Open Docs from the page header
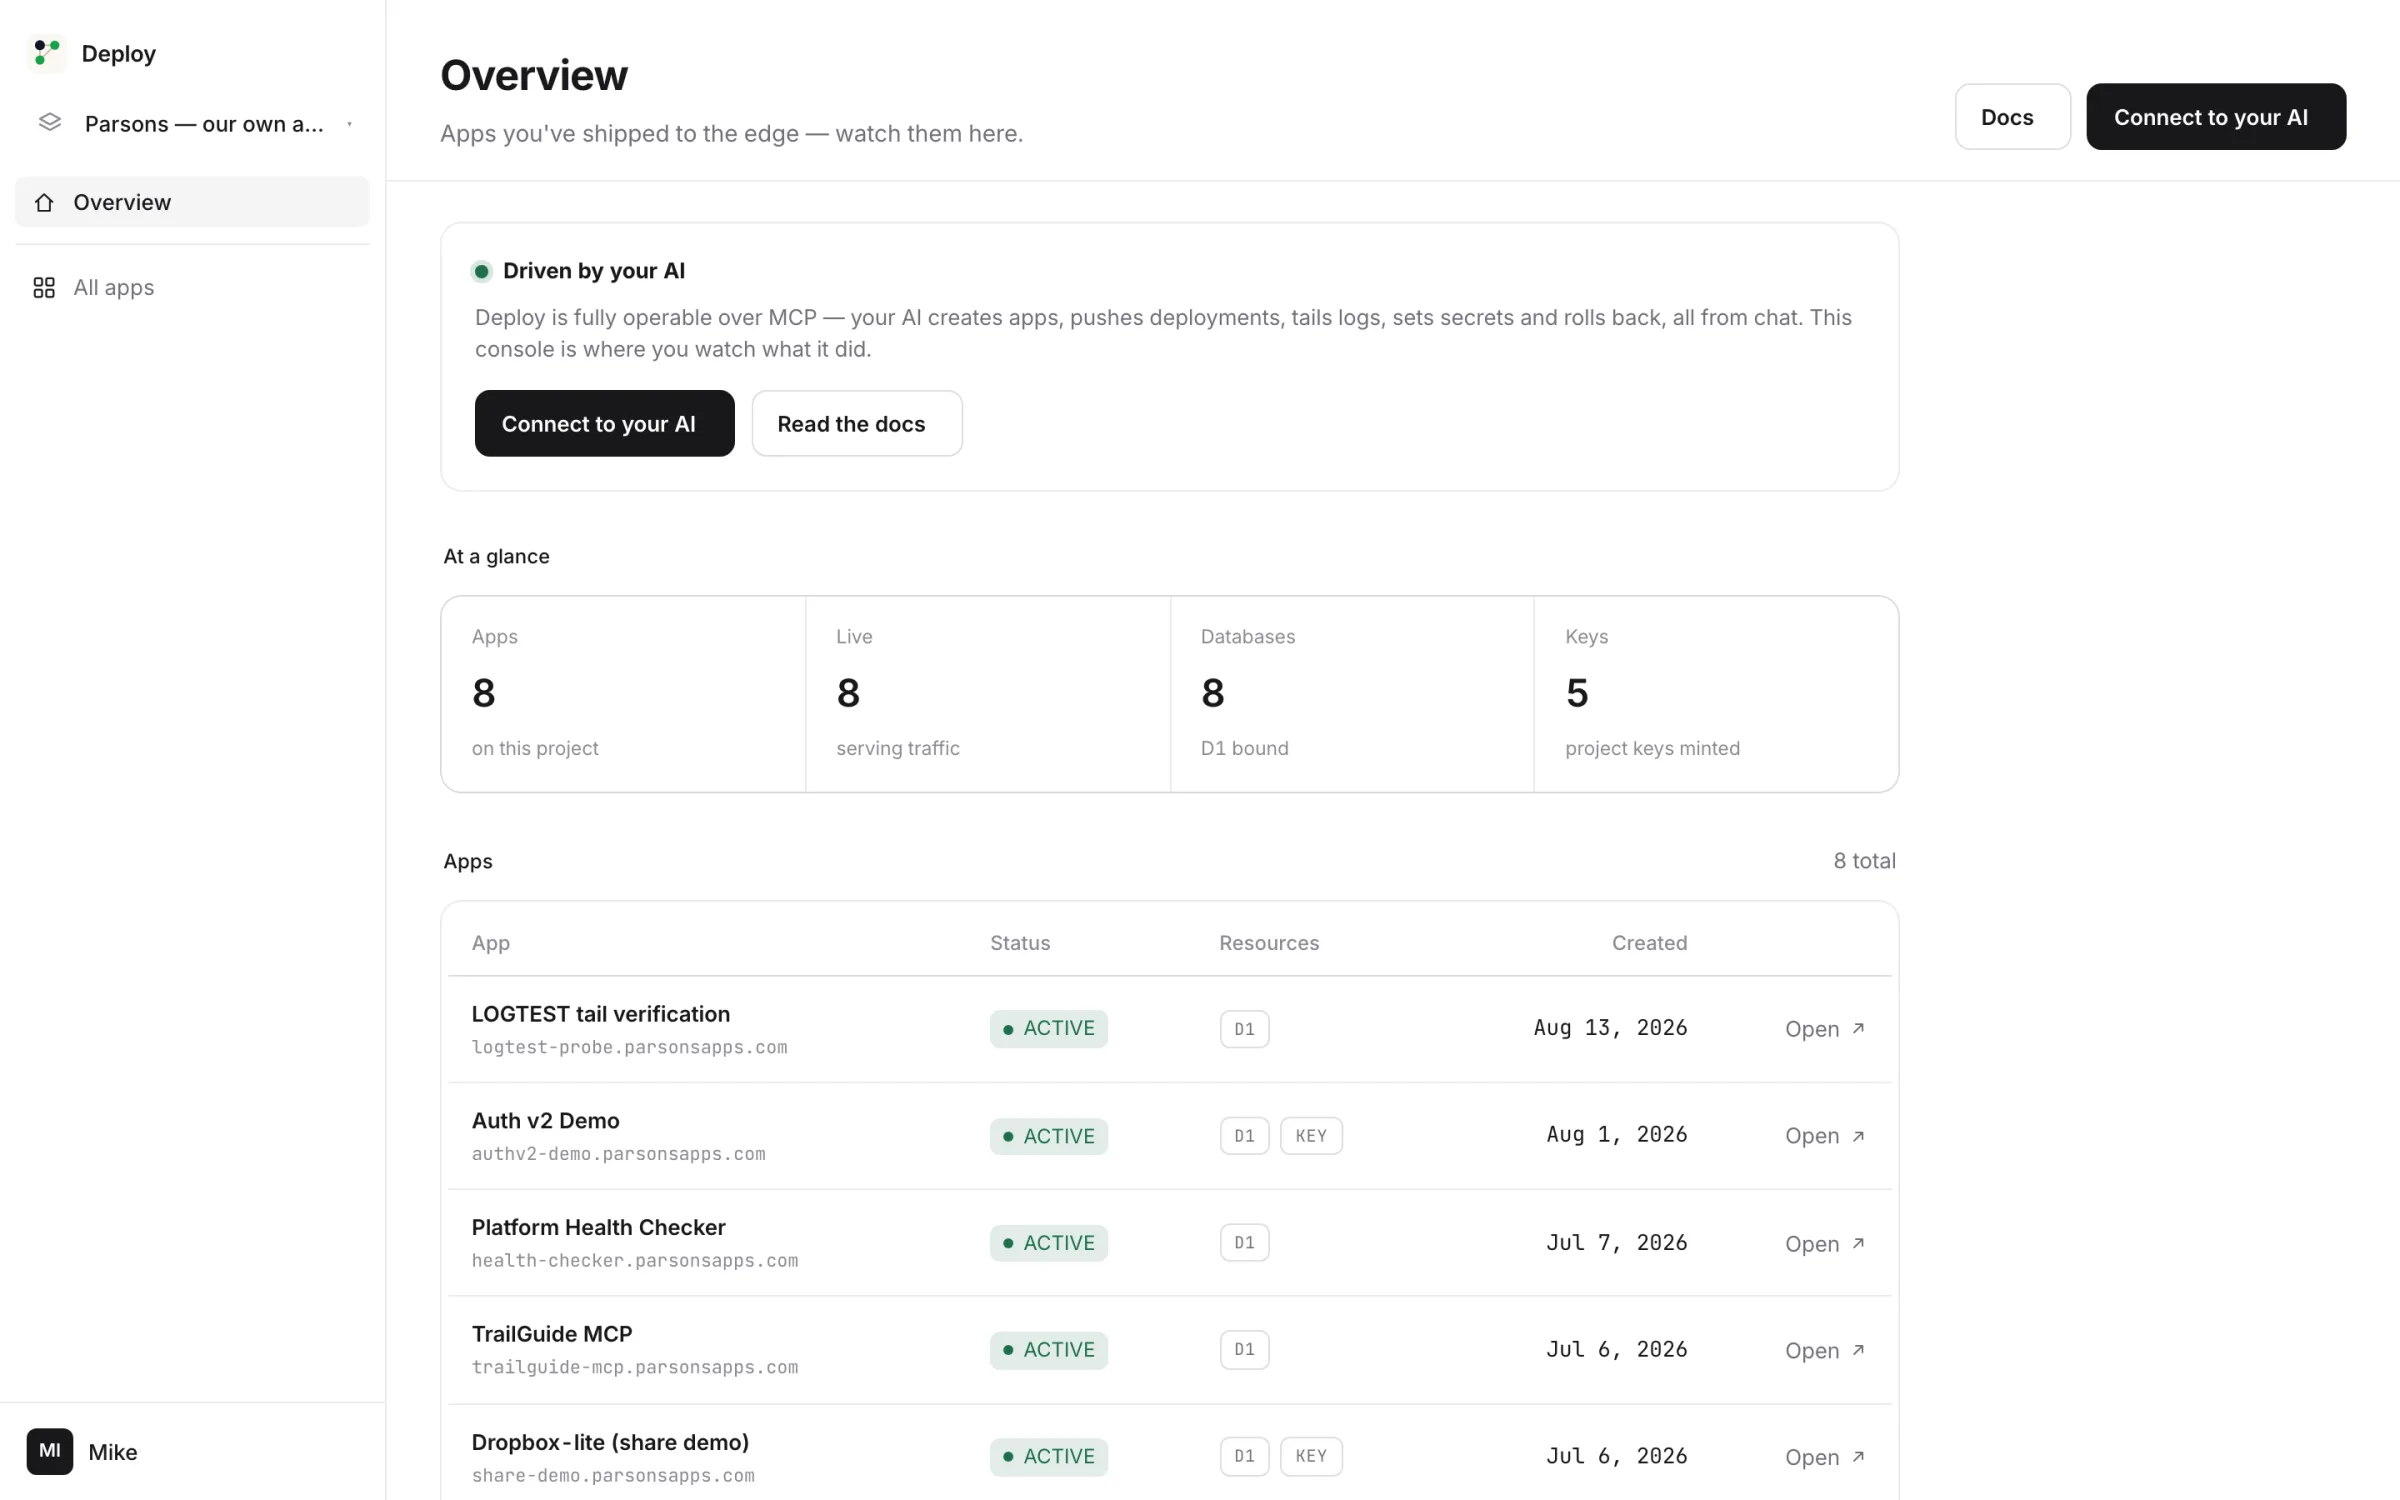The width and height of the screenshot is (2400, 1500). (x=2012, y=117)
